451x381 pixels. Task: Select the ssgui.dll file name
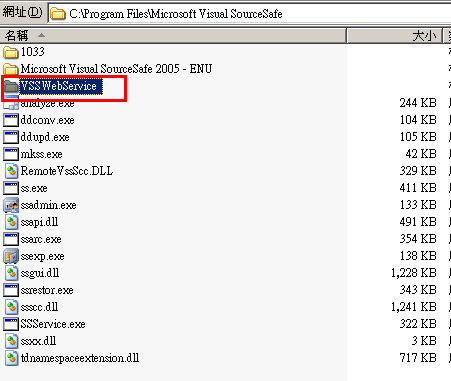point(40,273)
